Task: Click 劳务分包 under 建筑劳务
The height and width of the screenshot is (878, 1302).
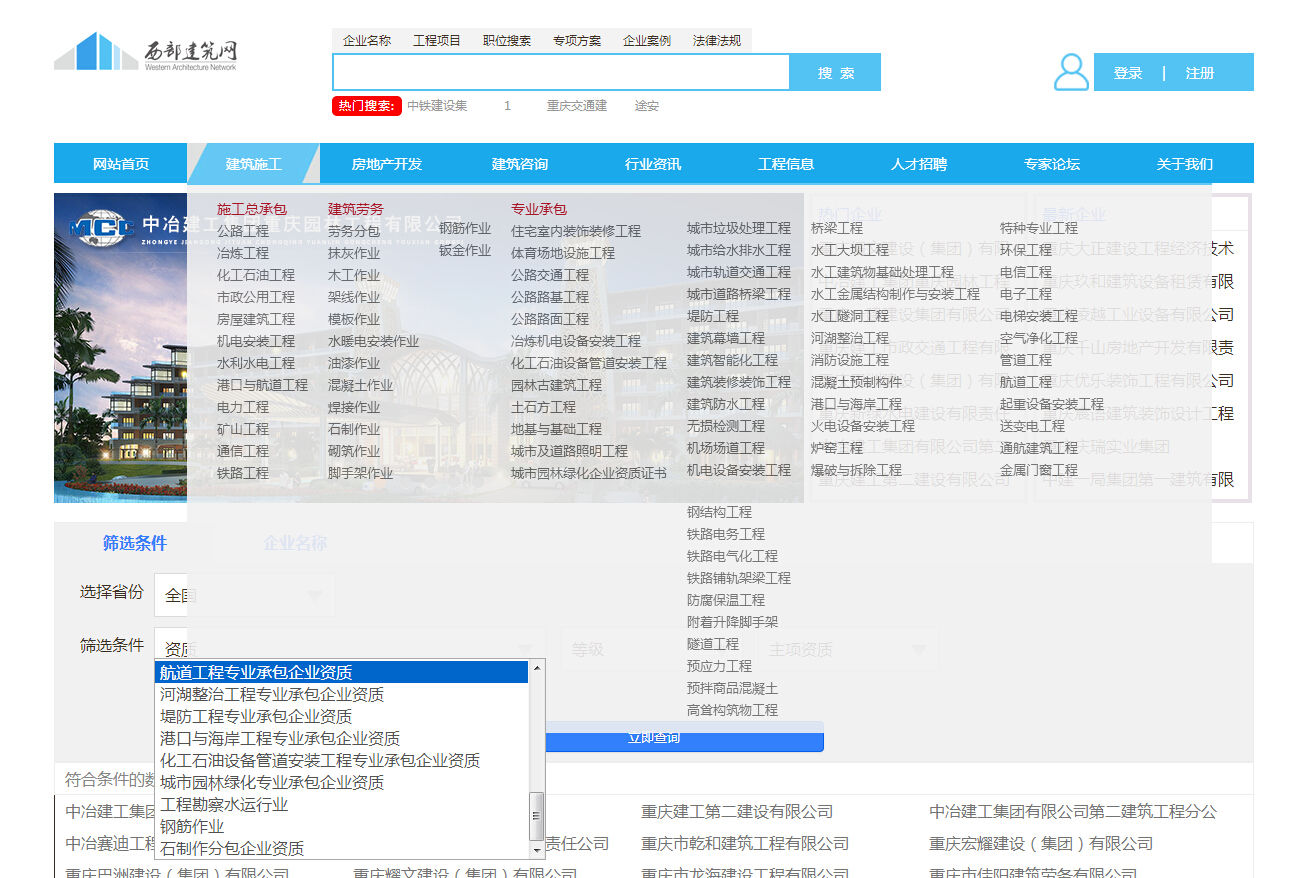Action: [x=354, y=231]
